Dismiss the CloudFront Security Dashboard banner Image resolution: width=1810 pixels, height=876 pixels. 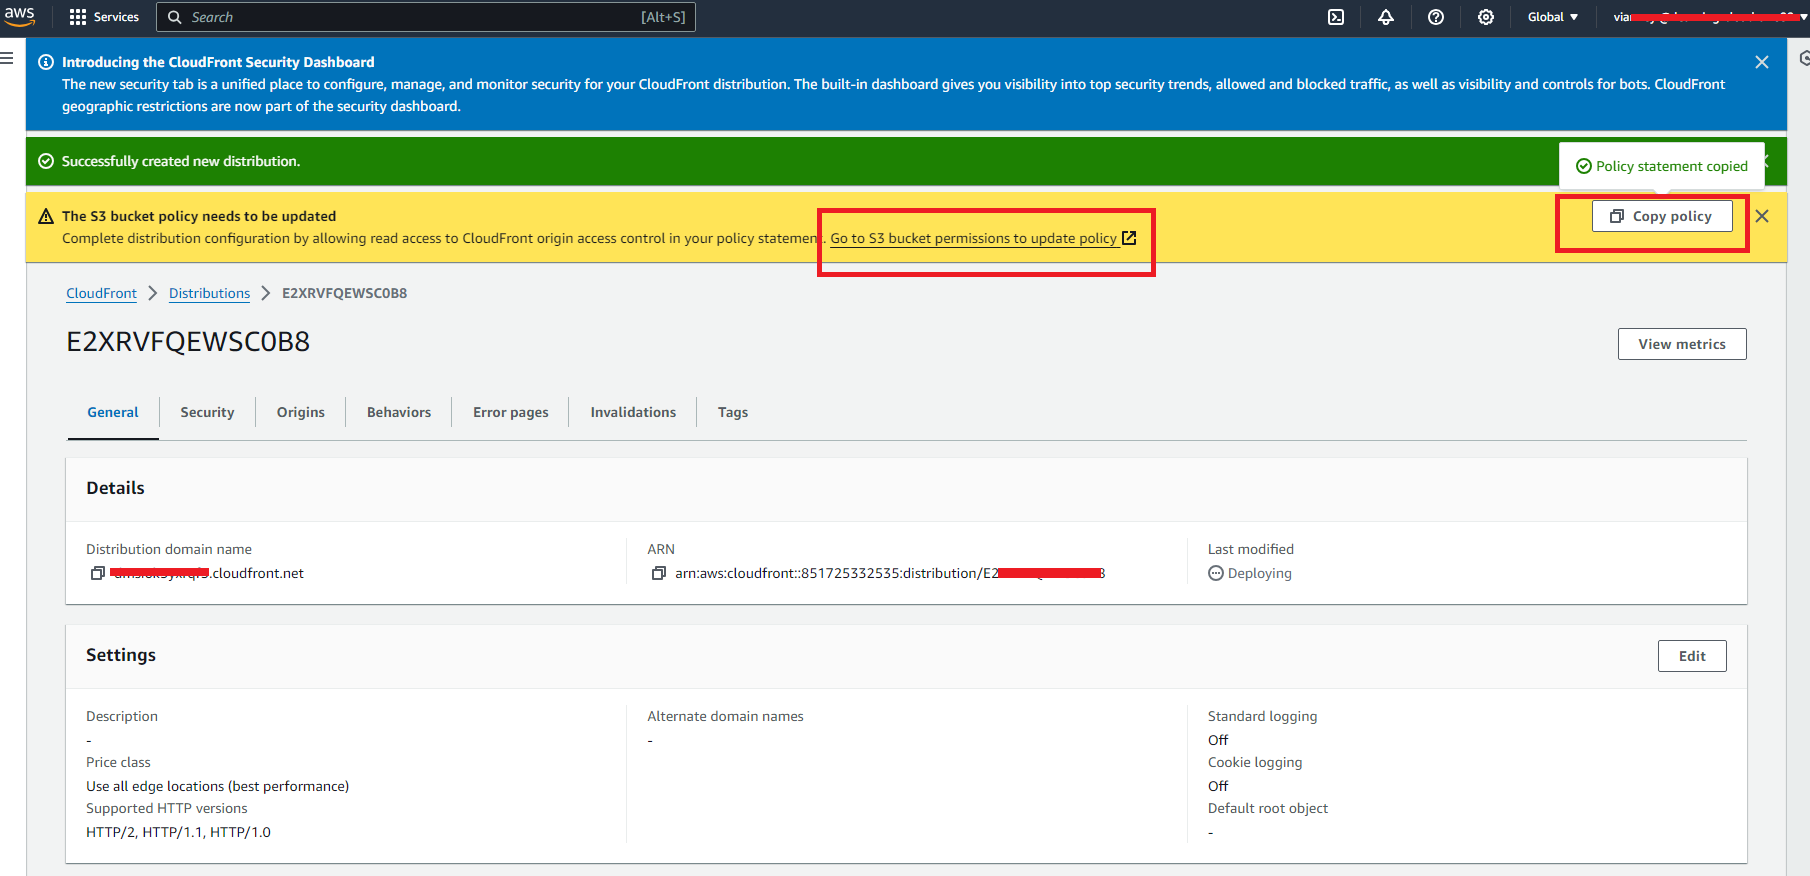[1762, 62]
